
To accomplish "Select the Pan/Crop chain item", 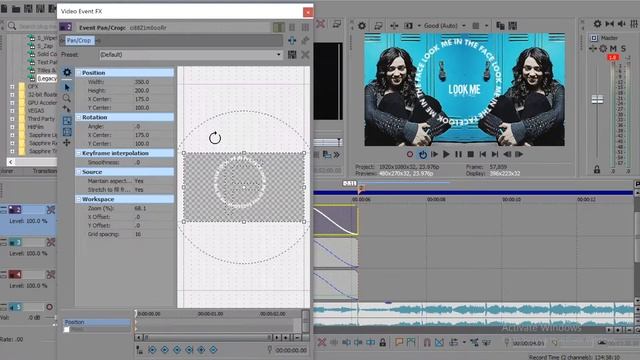I will (79, 40).
